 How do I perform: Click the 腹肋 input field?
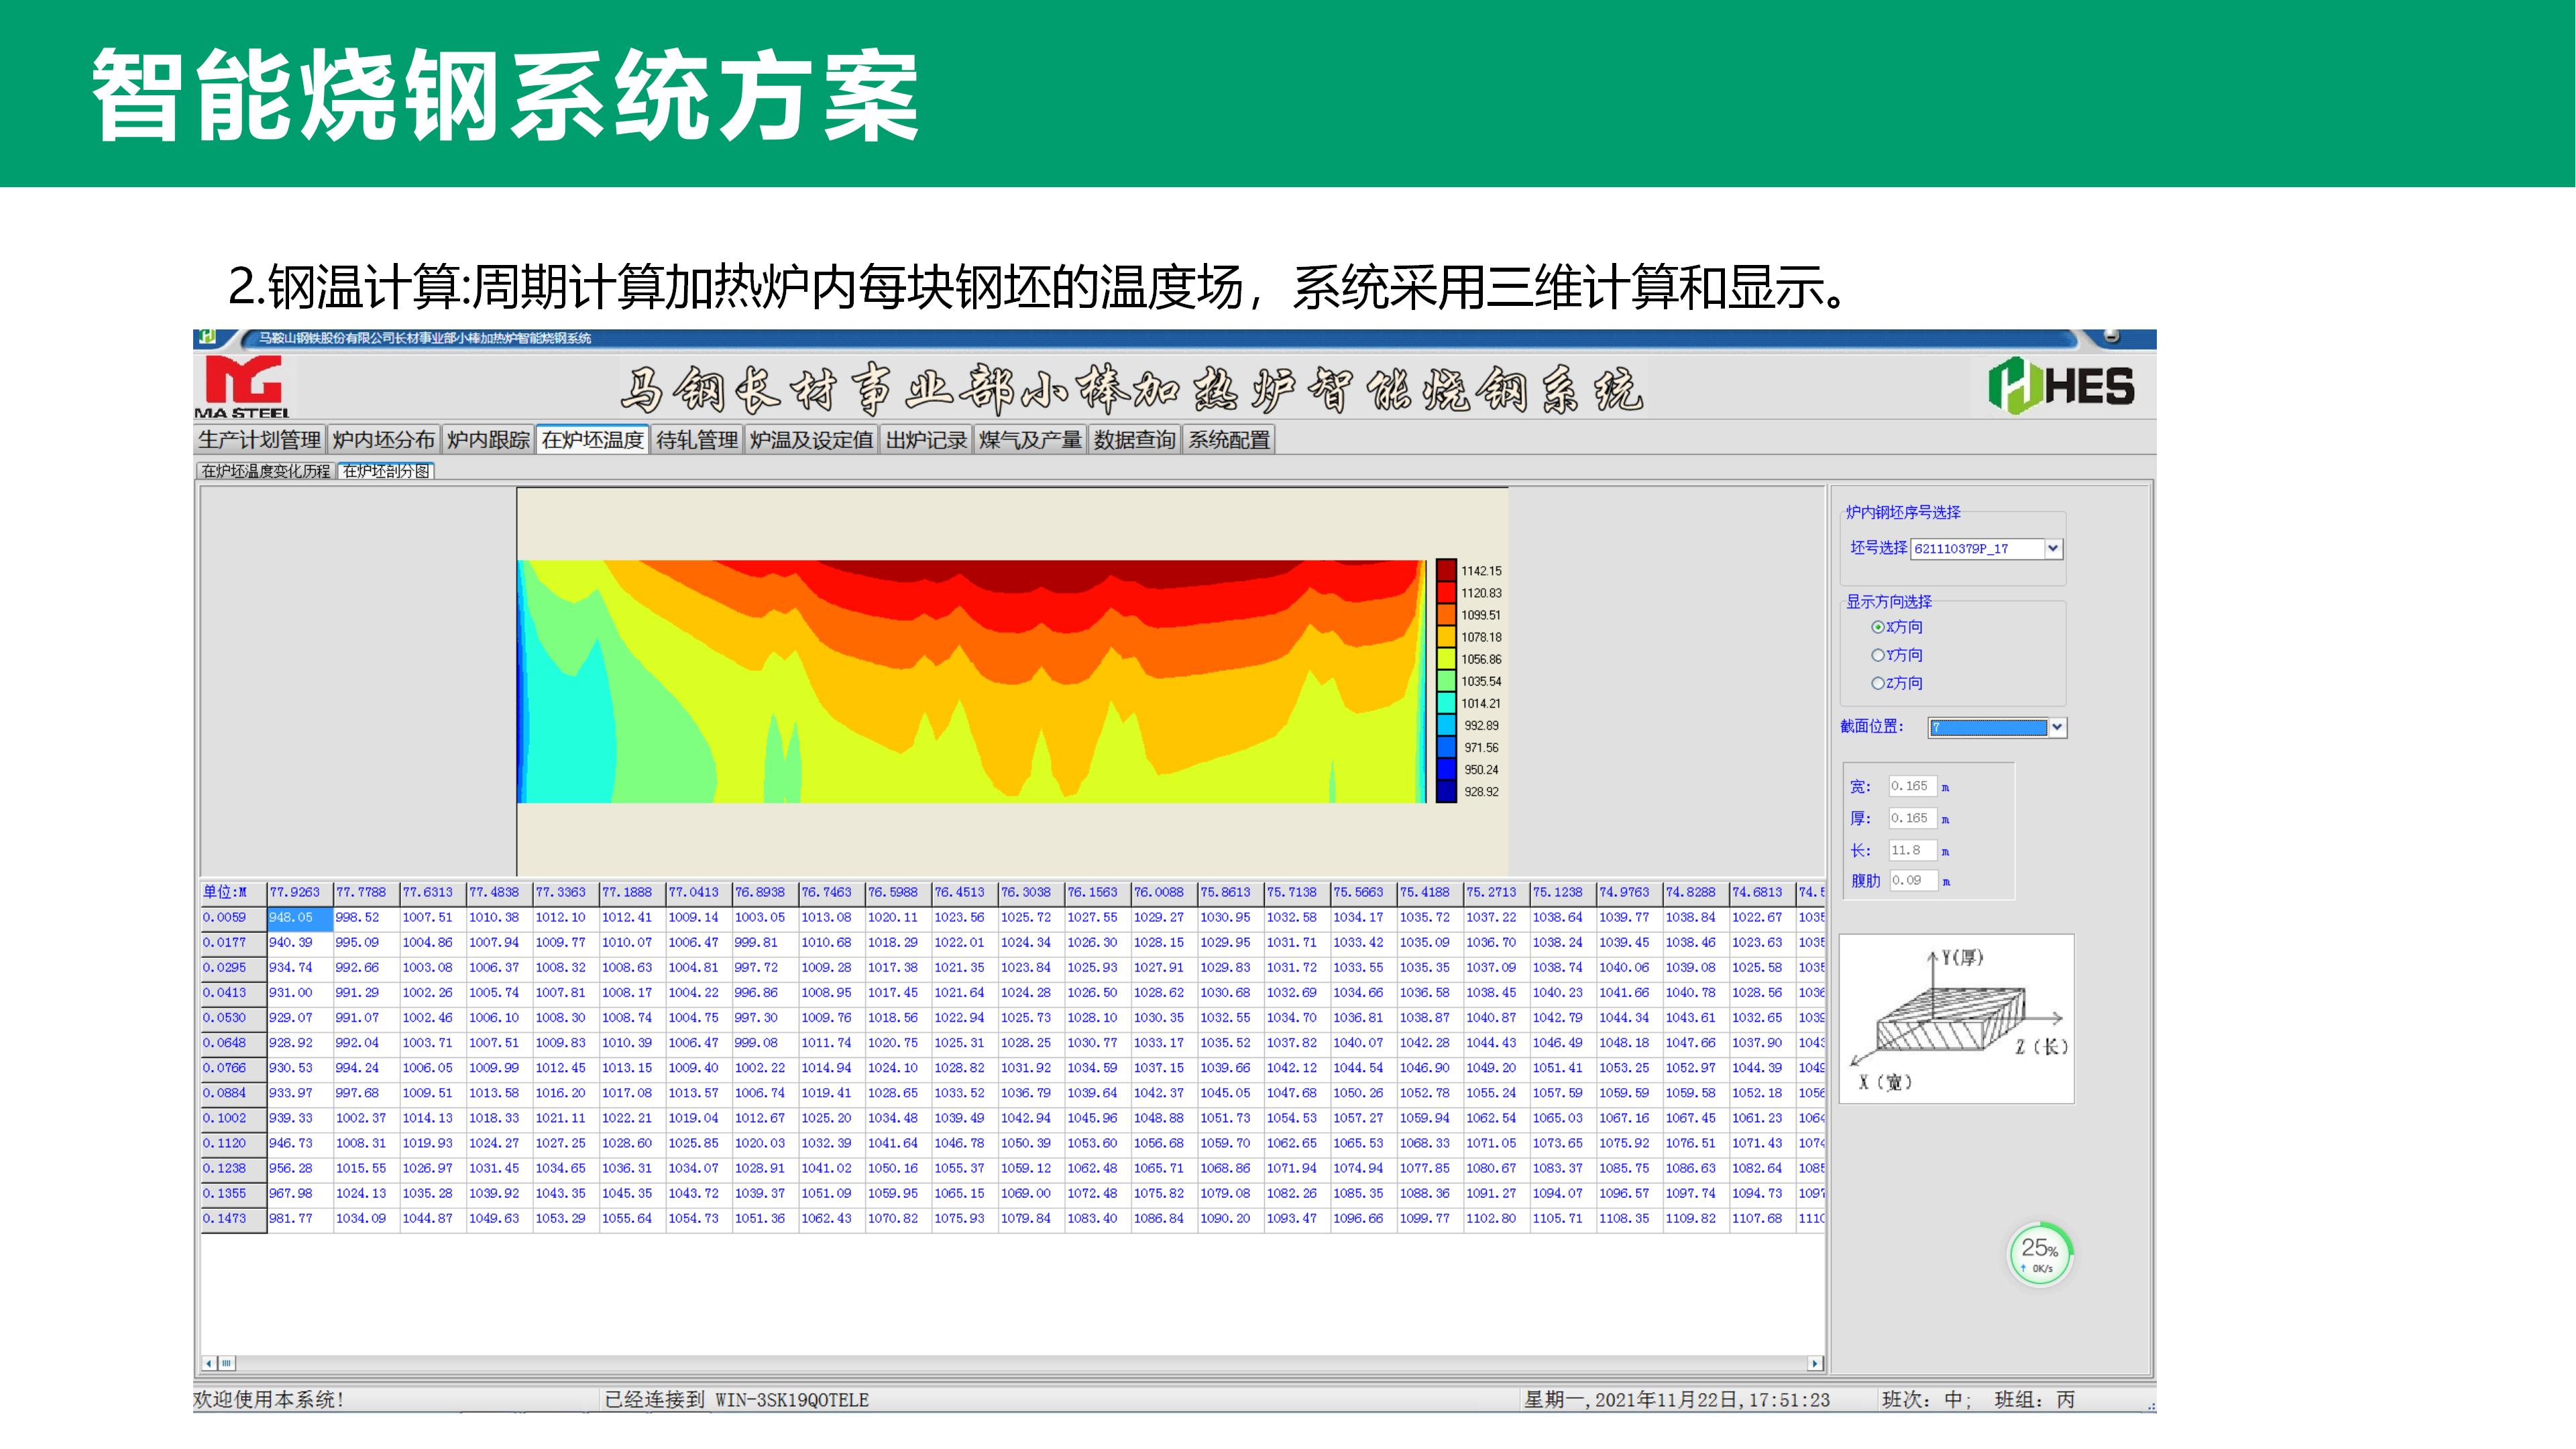tap(1912, 880)
